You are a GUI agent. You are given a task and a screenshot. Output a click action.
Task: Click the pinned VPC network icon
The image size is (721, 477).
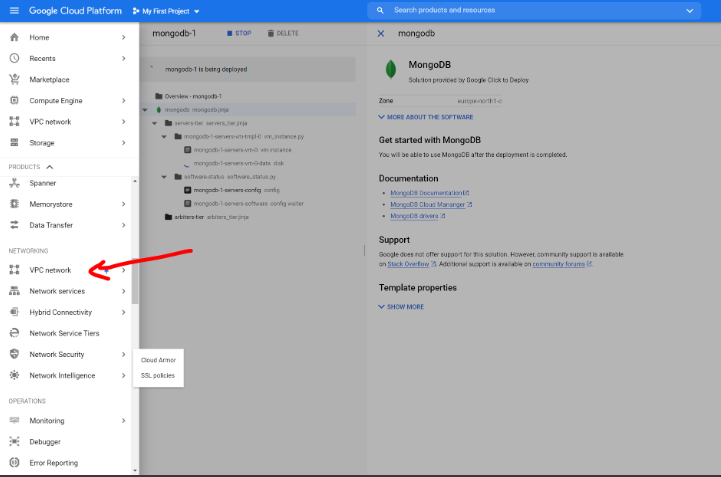(14, 121)
